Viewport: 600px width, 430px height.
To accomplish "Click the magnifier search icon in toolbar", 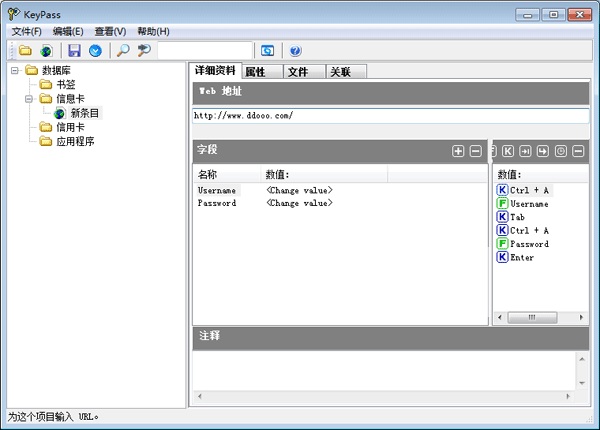I will [x=123, y=51].
